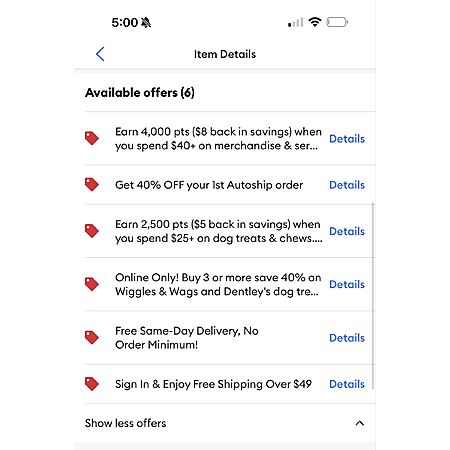Open Details for 4,000 pts offer

point(347,139)
